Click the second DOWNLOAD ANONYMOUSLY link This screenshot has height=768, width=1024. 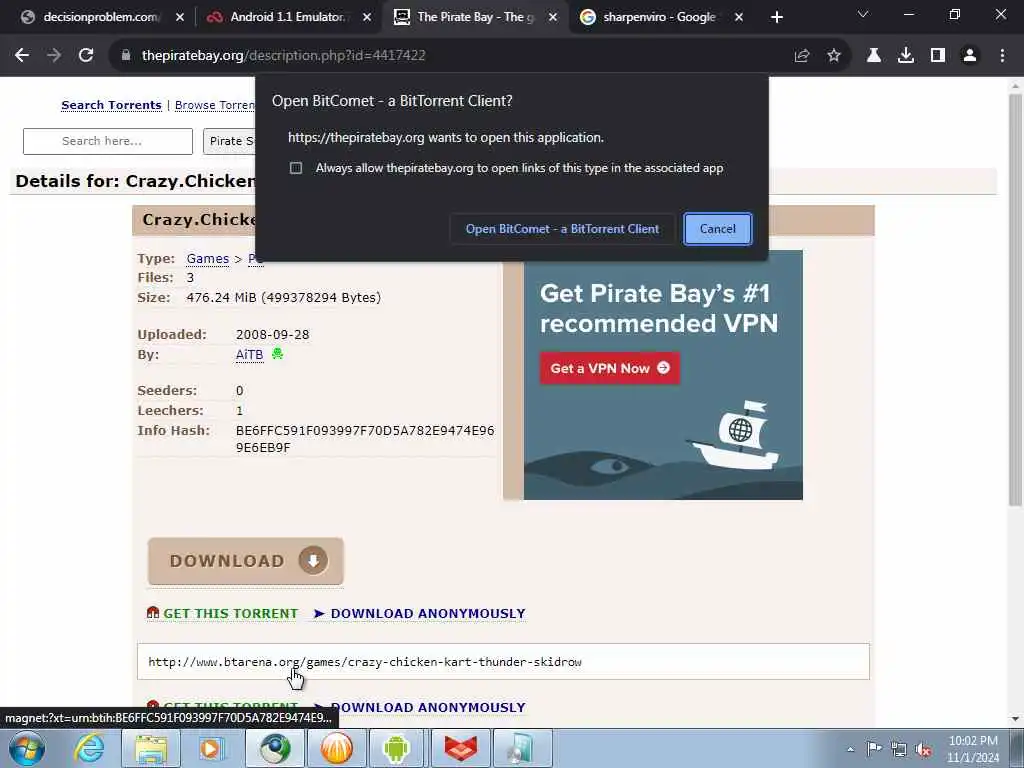[428, 708]
